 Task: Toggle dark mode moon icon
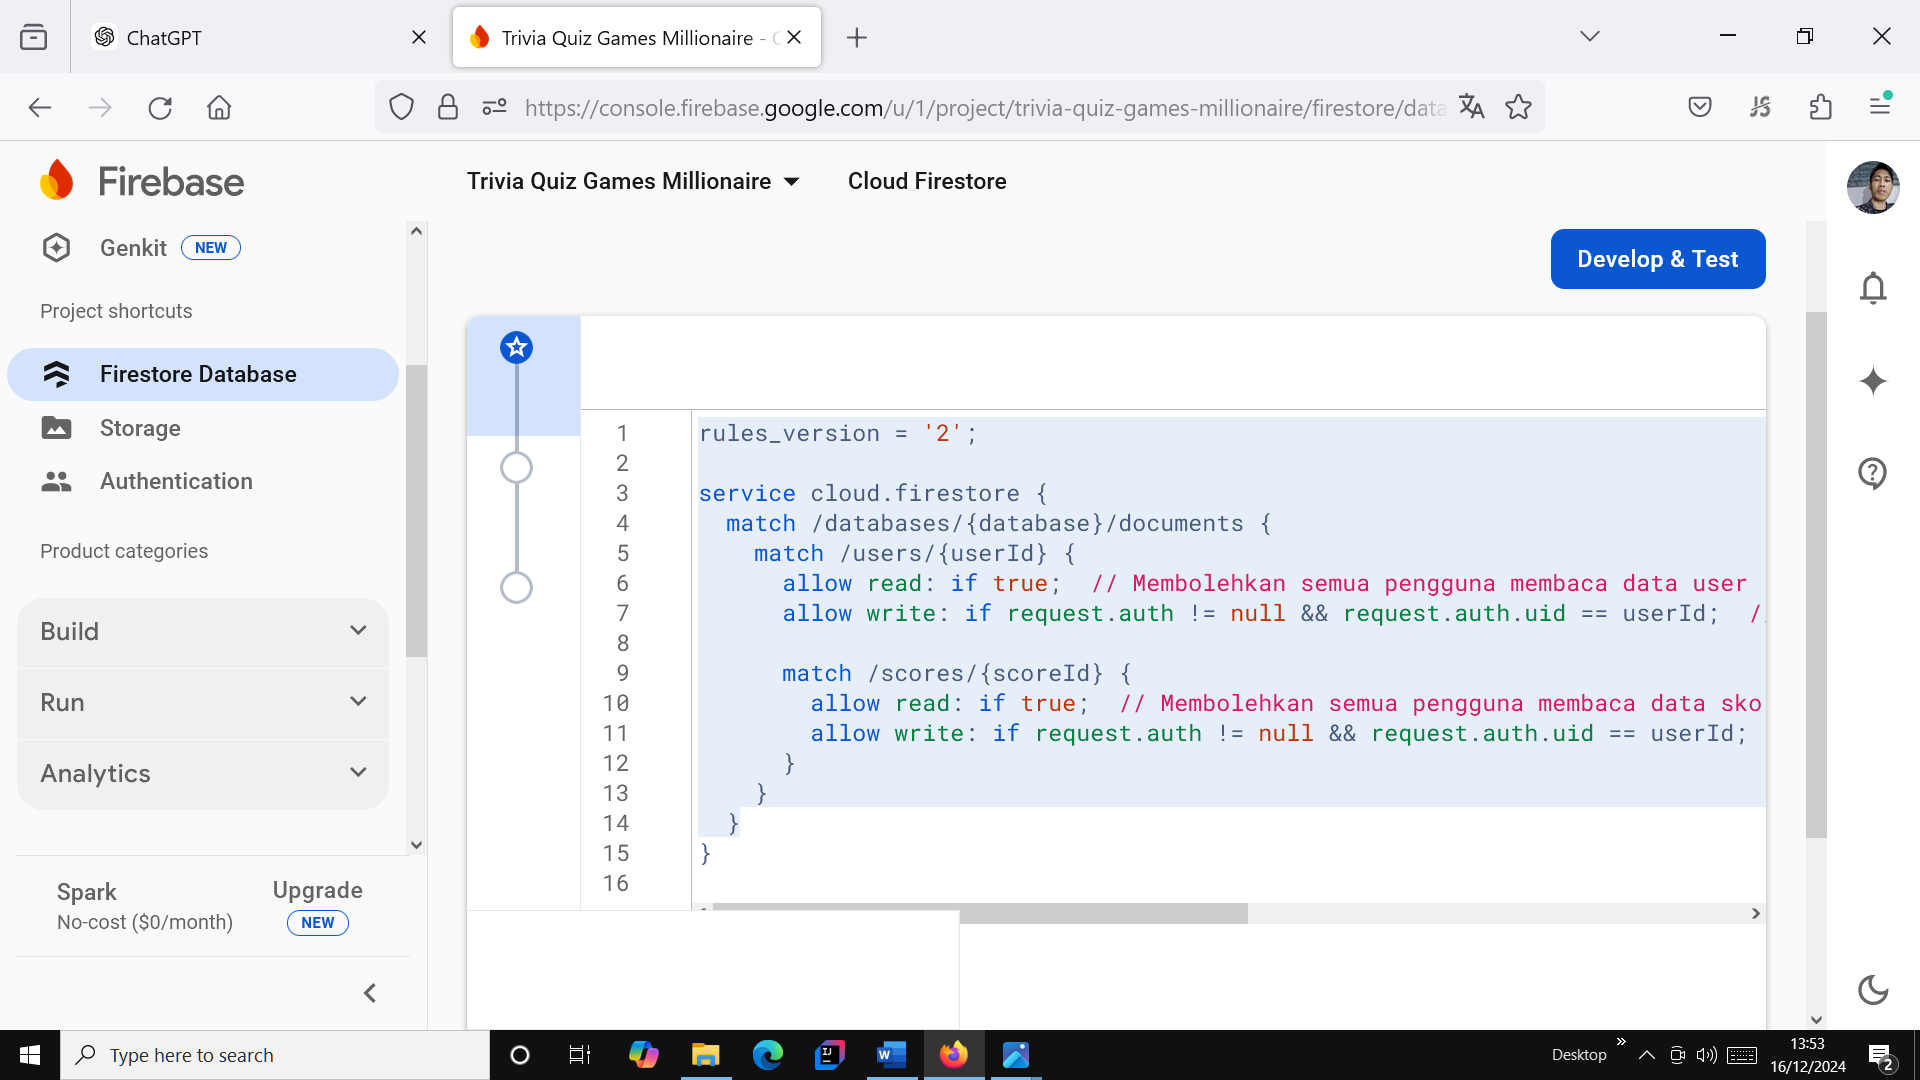point(1873,990)
